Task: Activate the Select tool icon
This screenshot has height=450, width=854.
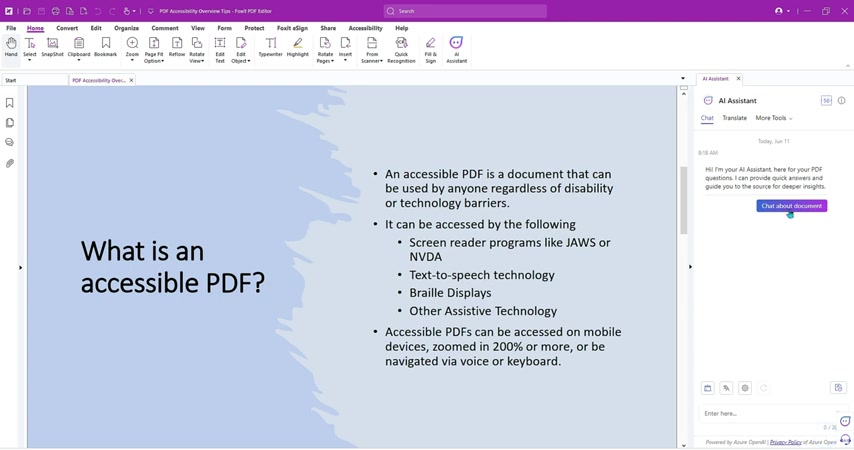Action: 30,44
